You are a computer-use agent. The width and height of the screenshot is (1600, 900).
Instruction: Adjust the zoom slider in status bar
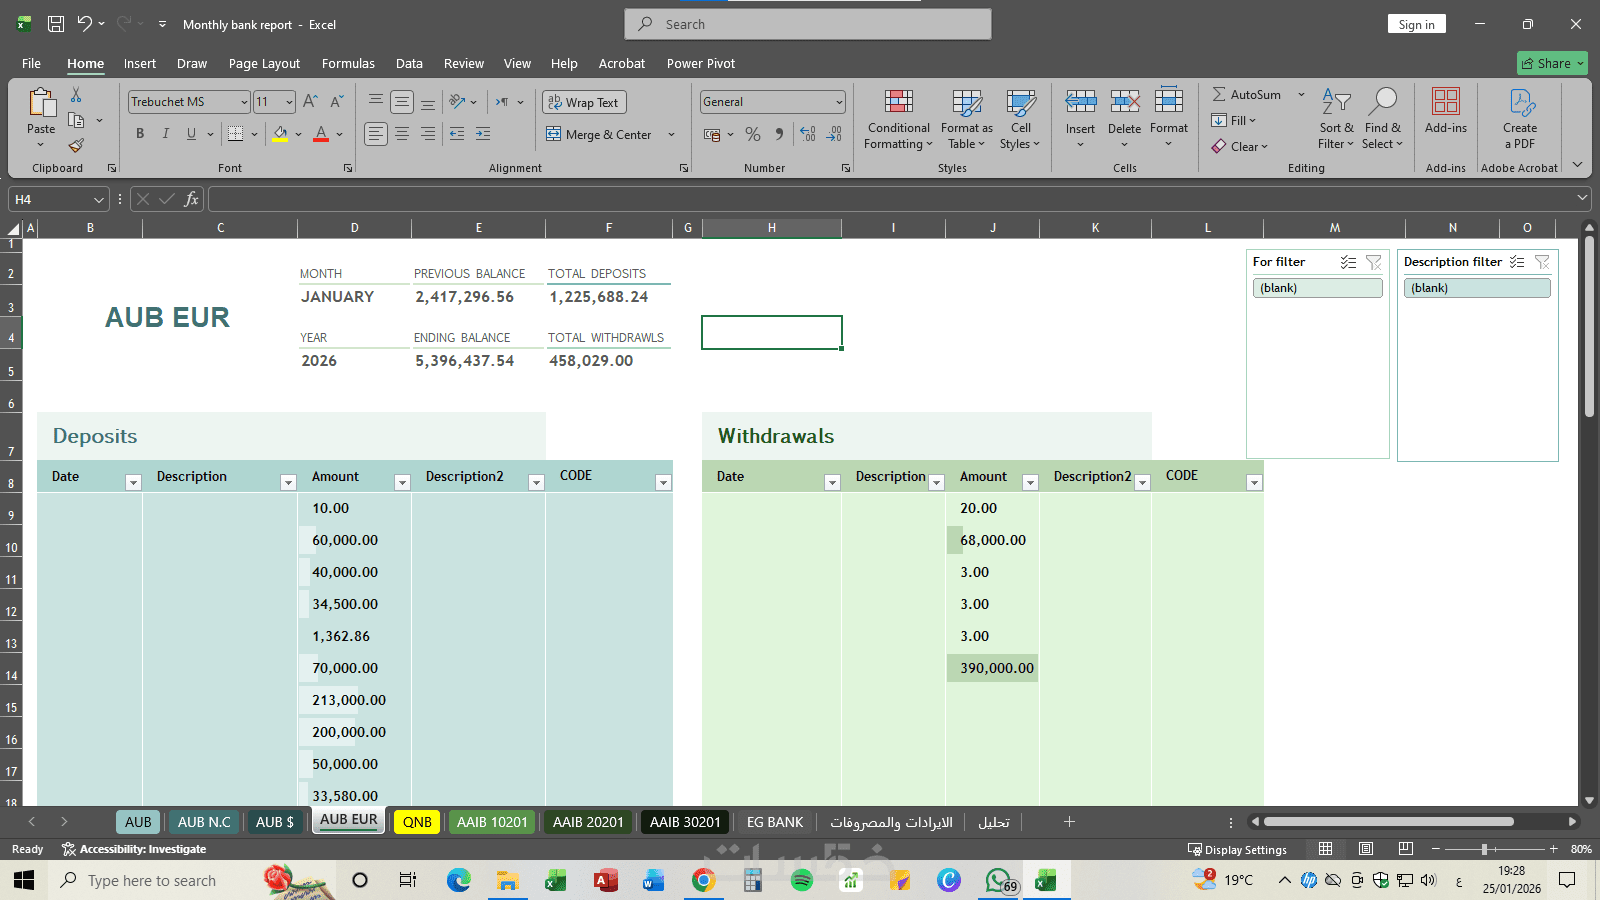coord(1485,849)
